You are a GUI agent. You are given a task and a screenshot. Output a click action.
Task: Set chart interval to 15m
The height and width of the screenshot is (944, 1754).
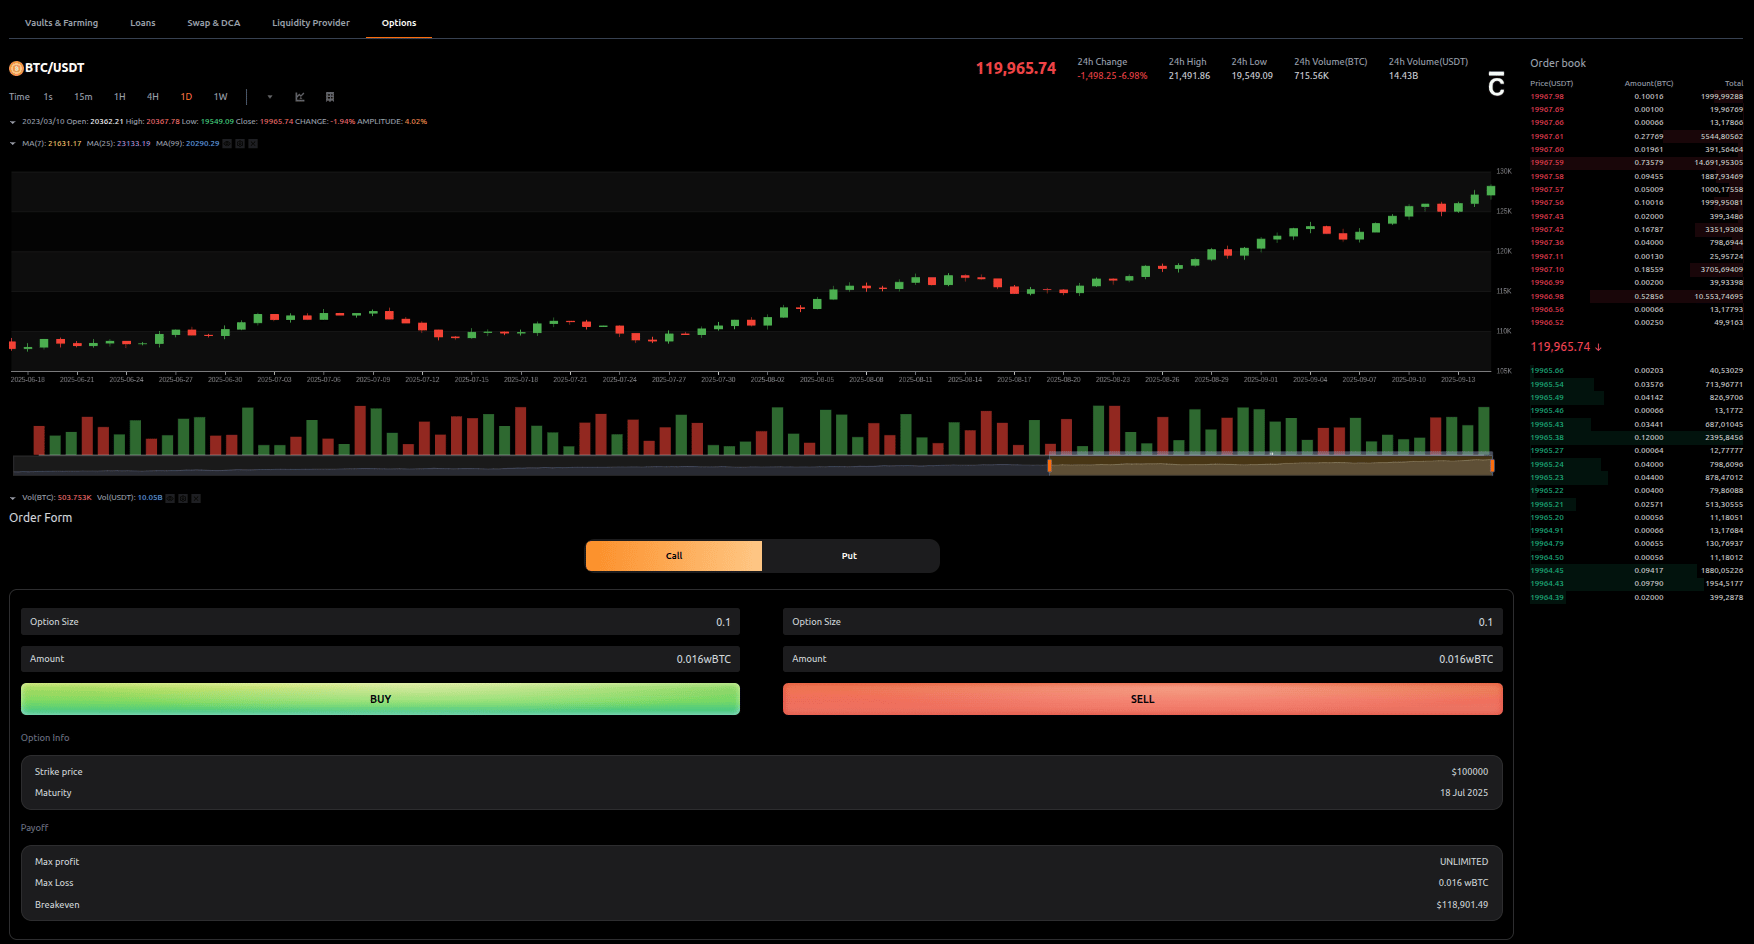click(83, 97)
